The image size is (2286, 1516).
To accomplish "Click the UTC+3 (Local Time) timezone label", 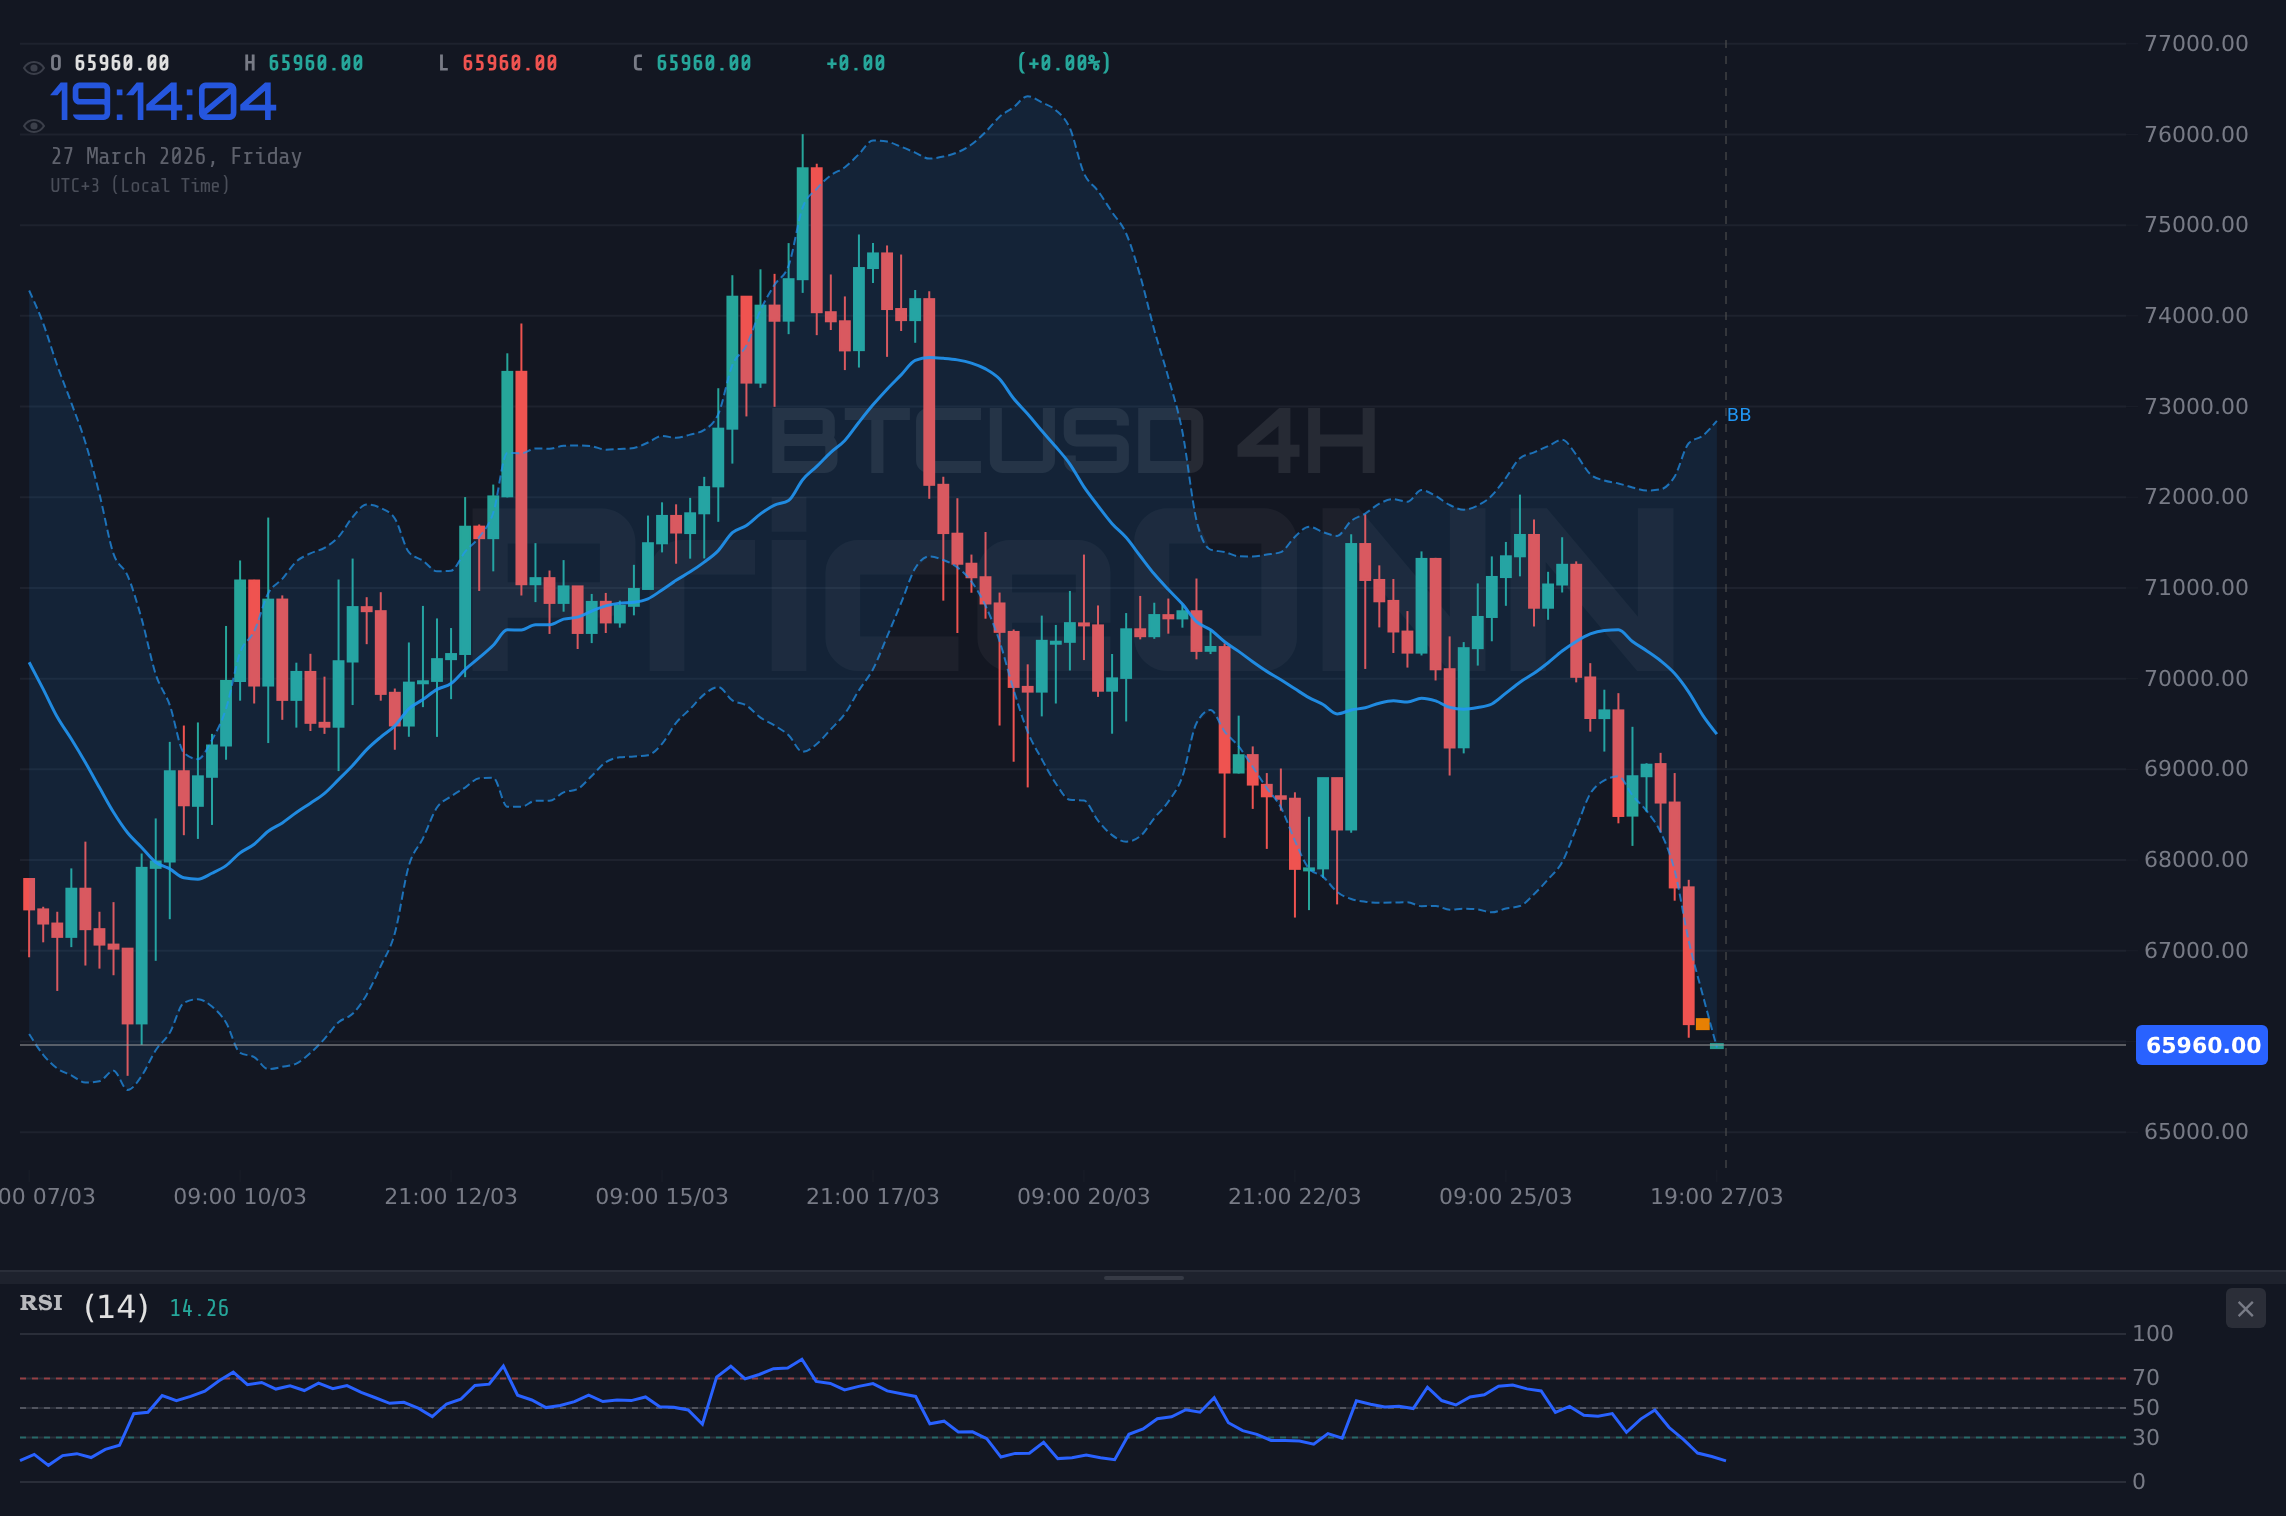I will (x=140, y=185).
